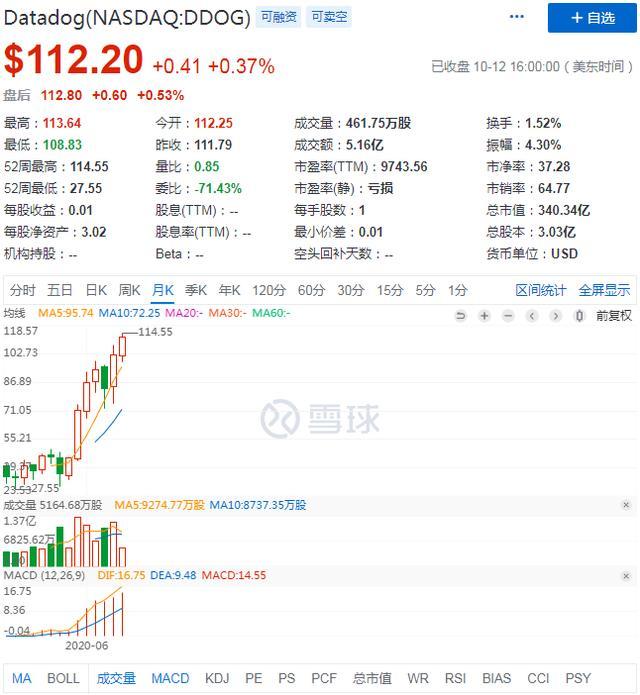Toggle the RSI indicator
This screenshot has height=695, width=640.
[455, 678]
